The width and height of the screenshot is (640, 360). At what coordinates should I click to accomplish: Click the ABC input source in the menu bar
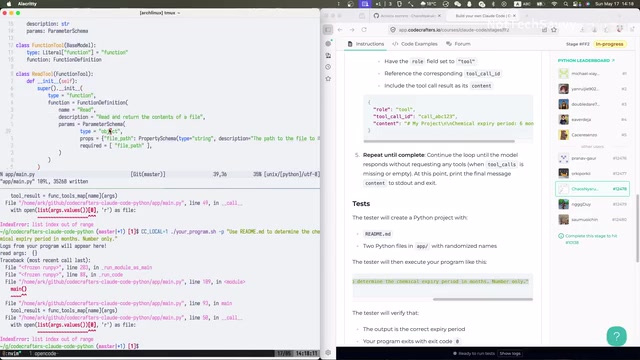tap(522, 4)
